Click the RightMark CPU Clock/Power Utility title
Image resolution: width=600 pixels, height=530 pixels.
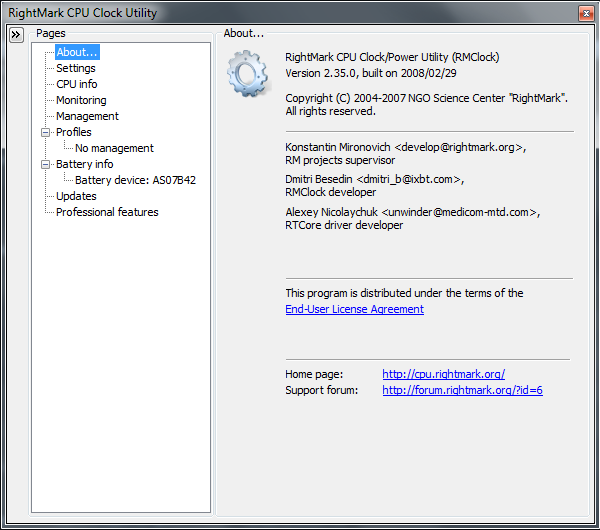pyautogui.click(x=392, y=57)
